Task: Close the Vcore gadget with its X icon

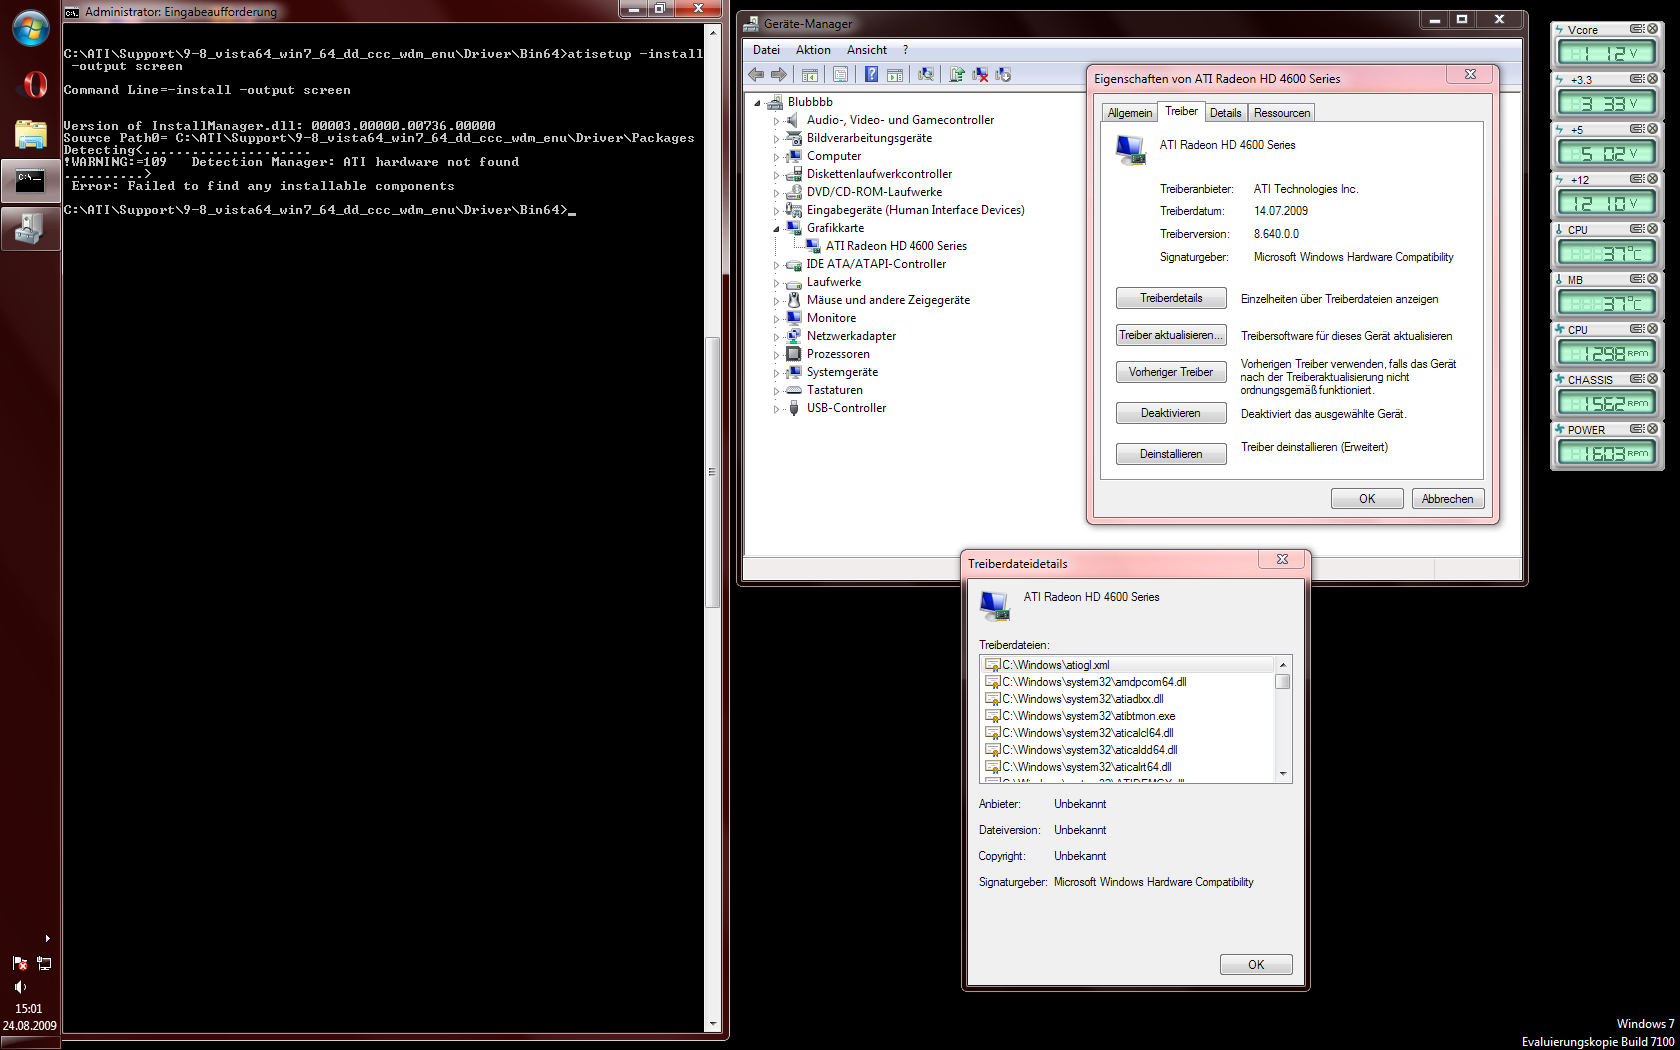Action: [x=1652, y=29]
